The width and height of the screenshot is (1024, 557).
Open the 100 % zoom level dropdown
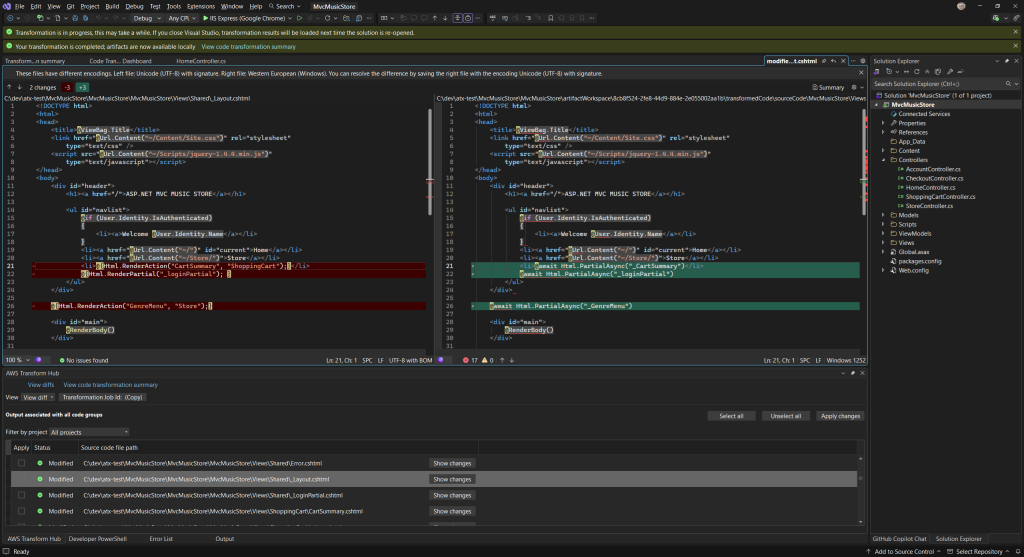[x=18, y=360]
